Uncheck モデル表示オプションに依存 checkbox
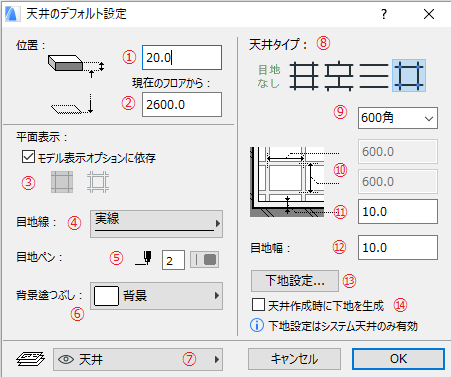 (28, 157)
